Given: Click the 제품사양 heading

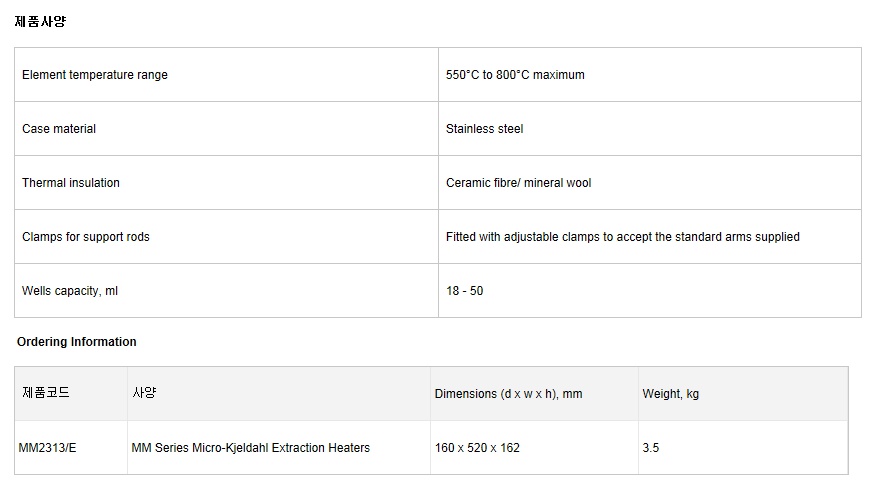Looking at the screenshot, I should [x=40, y=21].
